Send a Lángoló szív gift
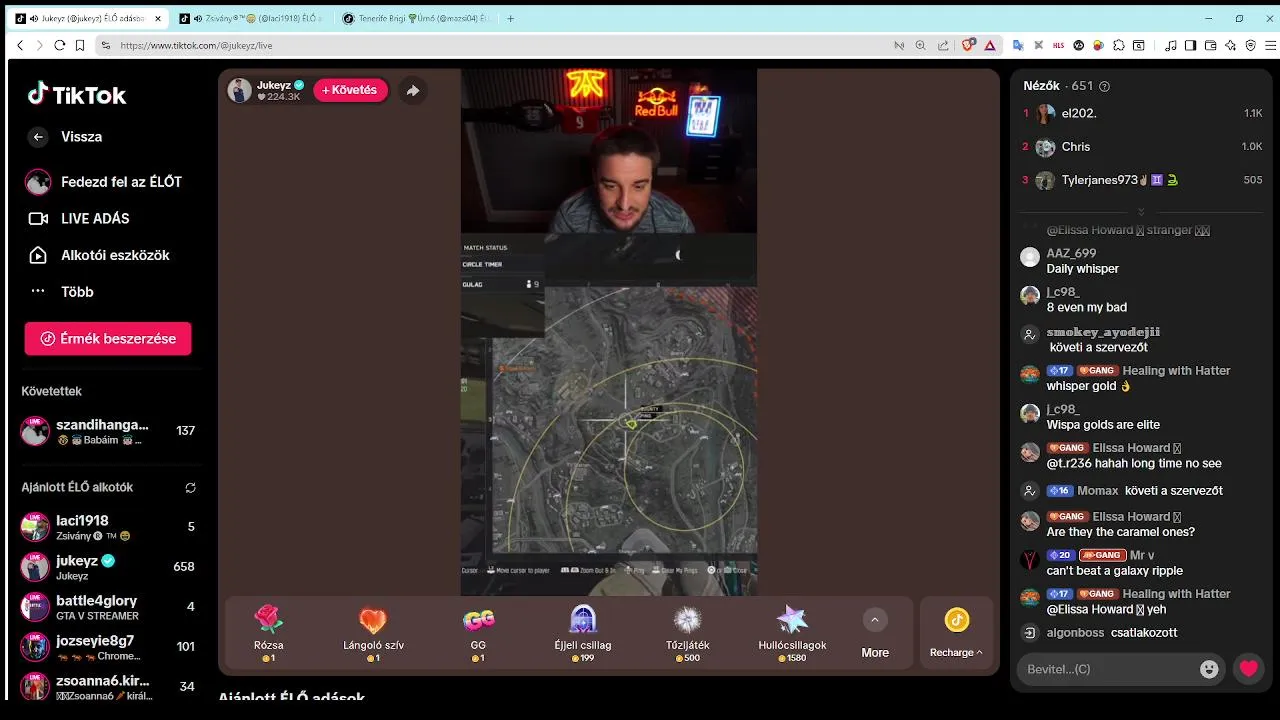 tap(373, 634)
